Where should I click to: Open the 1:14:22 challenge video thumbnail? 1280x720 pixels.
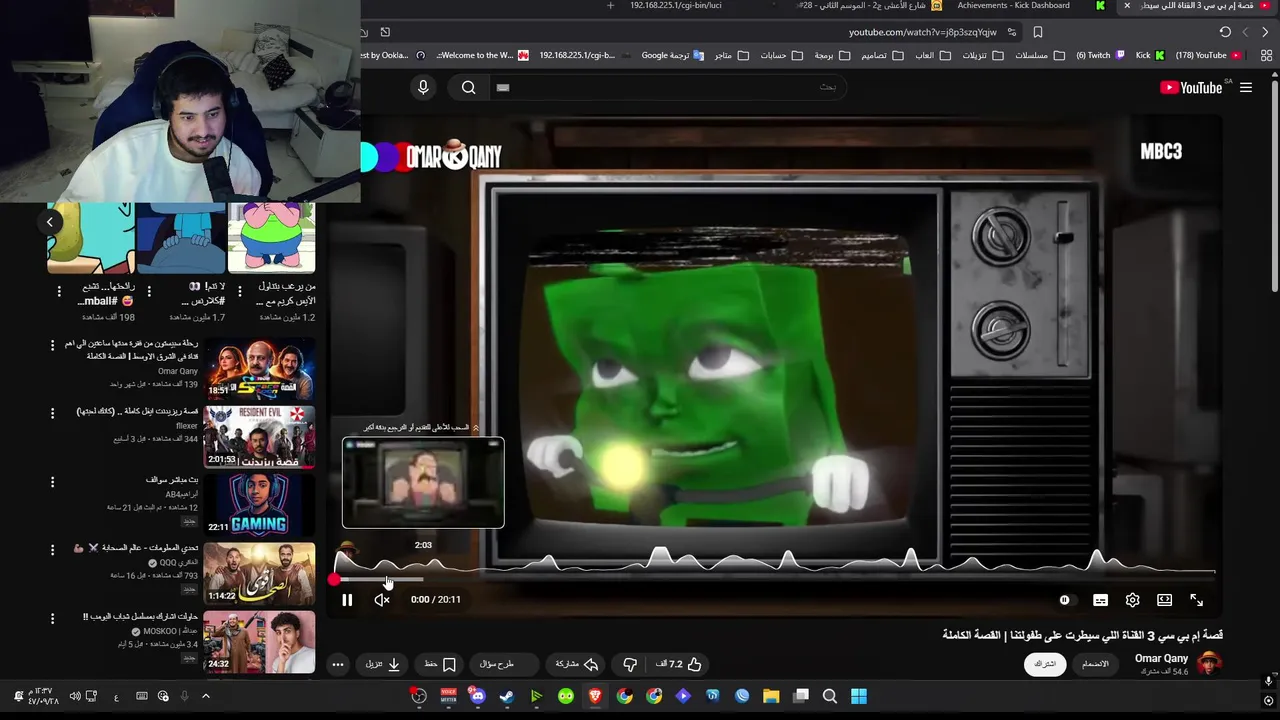[260, 573]
